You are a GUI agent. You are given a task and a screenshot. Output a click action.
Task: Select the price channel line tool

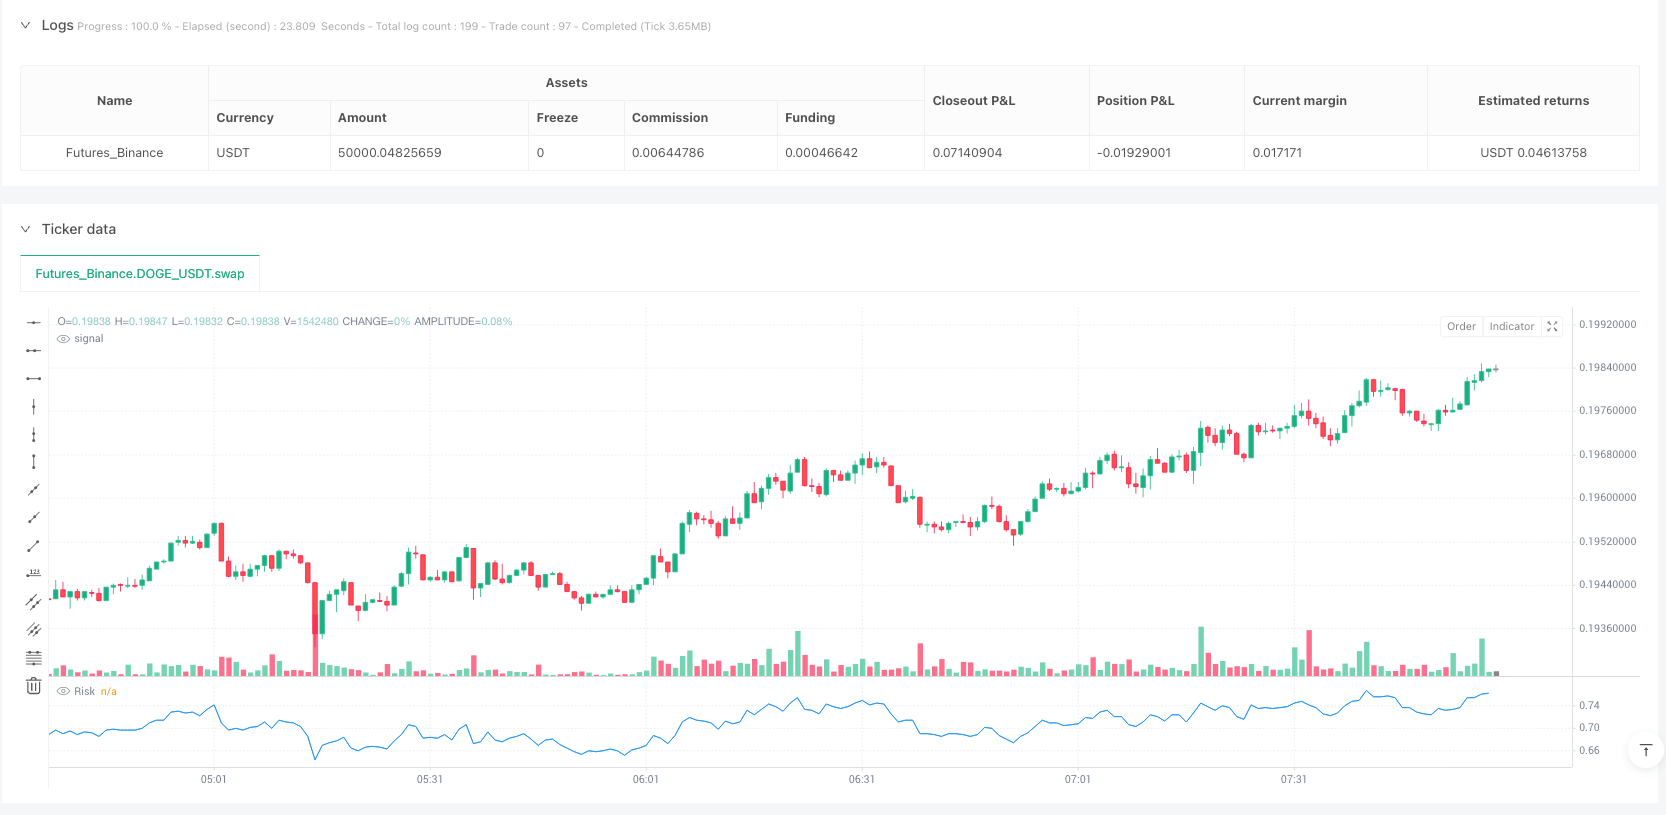coord(33,602)
